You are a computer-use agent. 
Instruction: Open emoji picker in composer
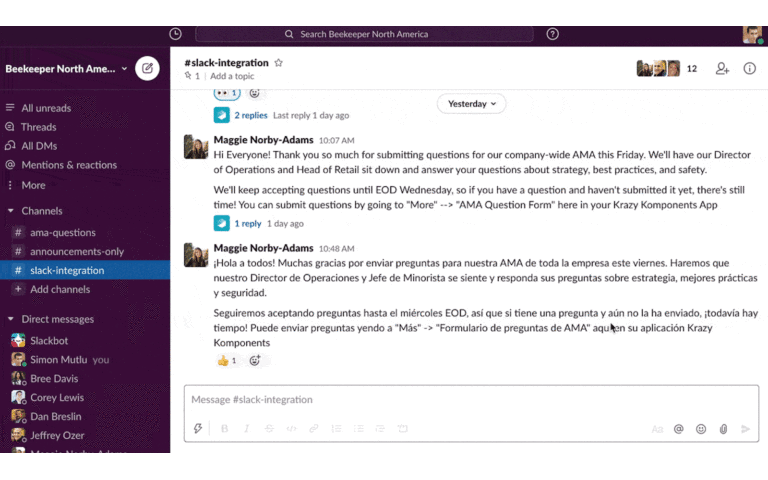(701, 429)
